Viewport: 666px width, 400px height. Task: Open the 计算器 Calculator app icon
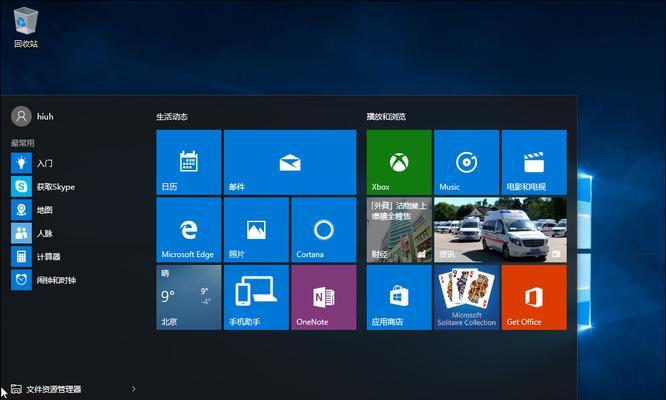tap(21, 256)
